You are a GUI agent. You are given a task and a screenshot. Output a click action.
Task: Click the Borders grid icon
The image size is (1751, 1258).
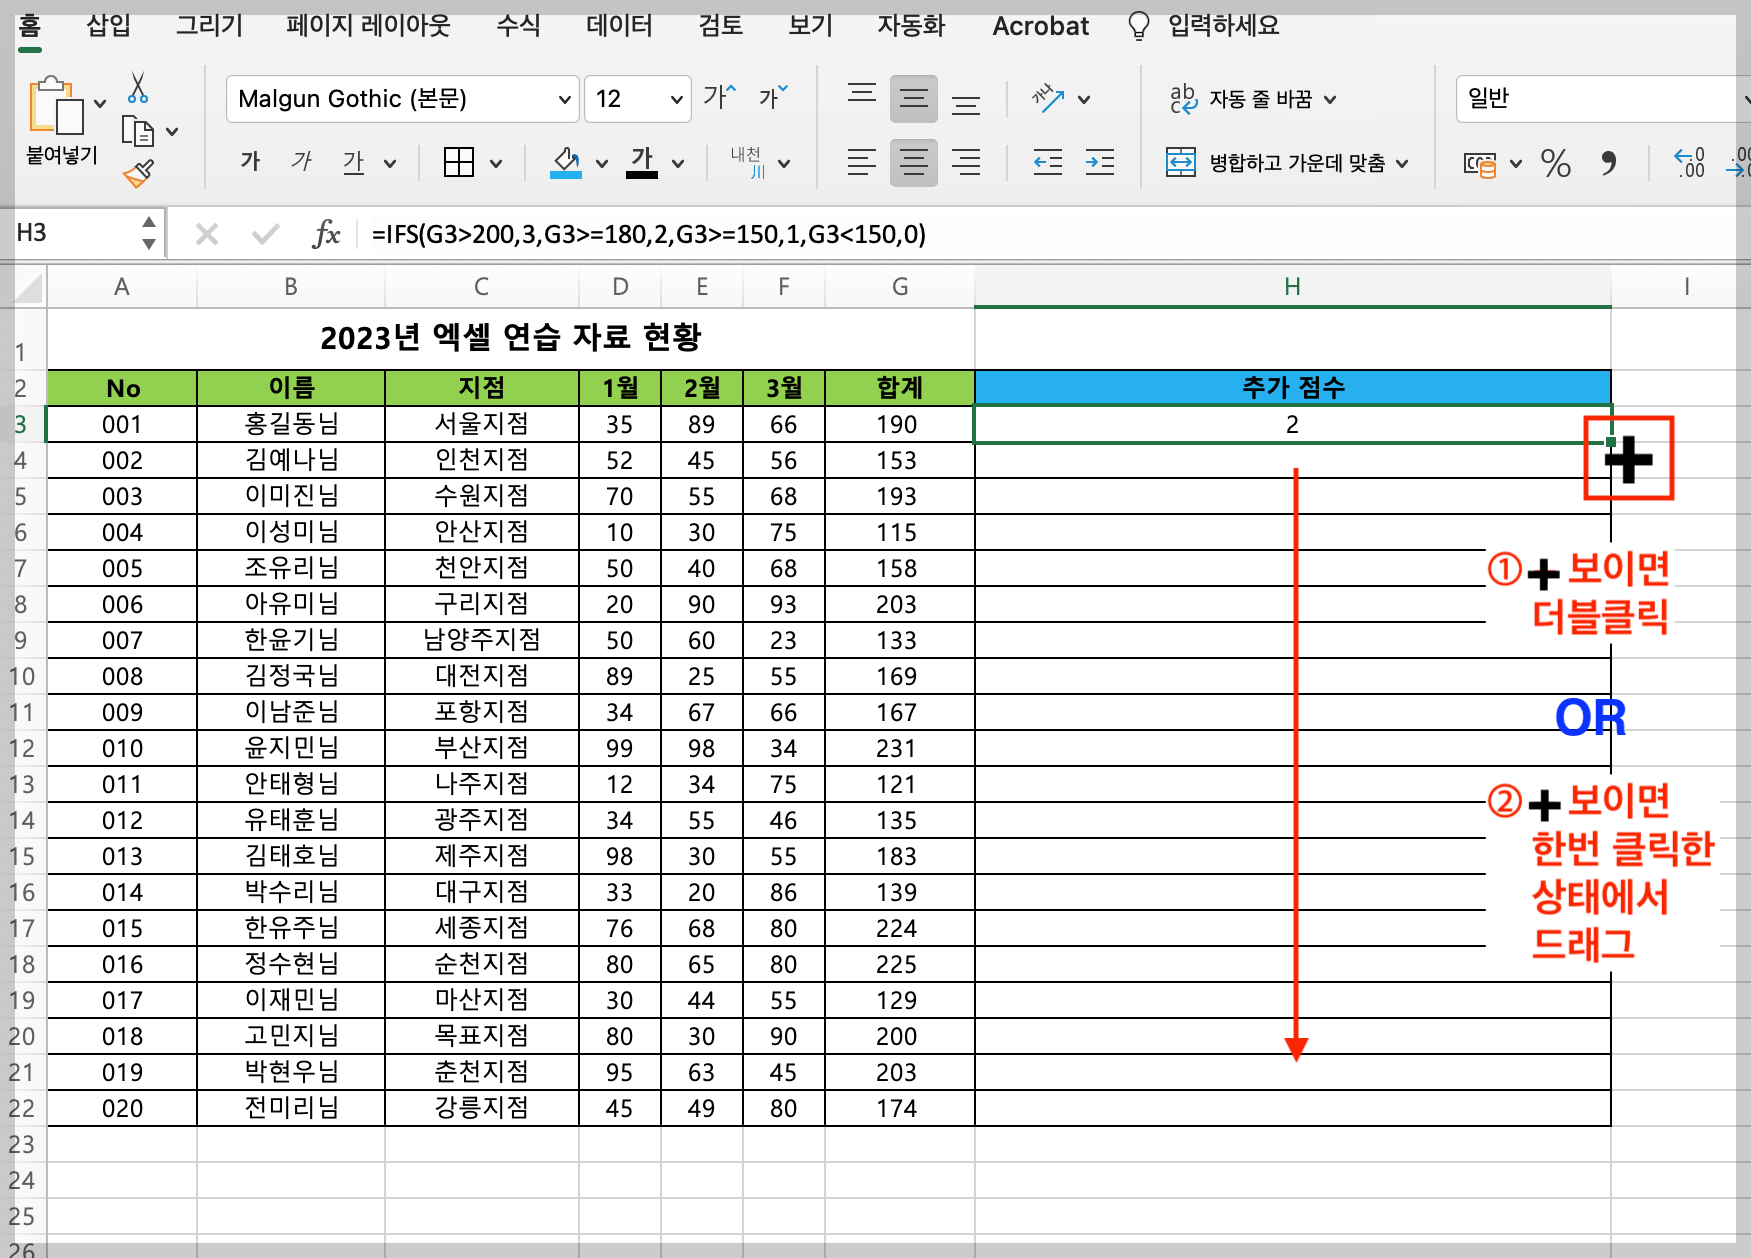pyautogui.click(x=459, y=162)
